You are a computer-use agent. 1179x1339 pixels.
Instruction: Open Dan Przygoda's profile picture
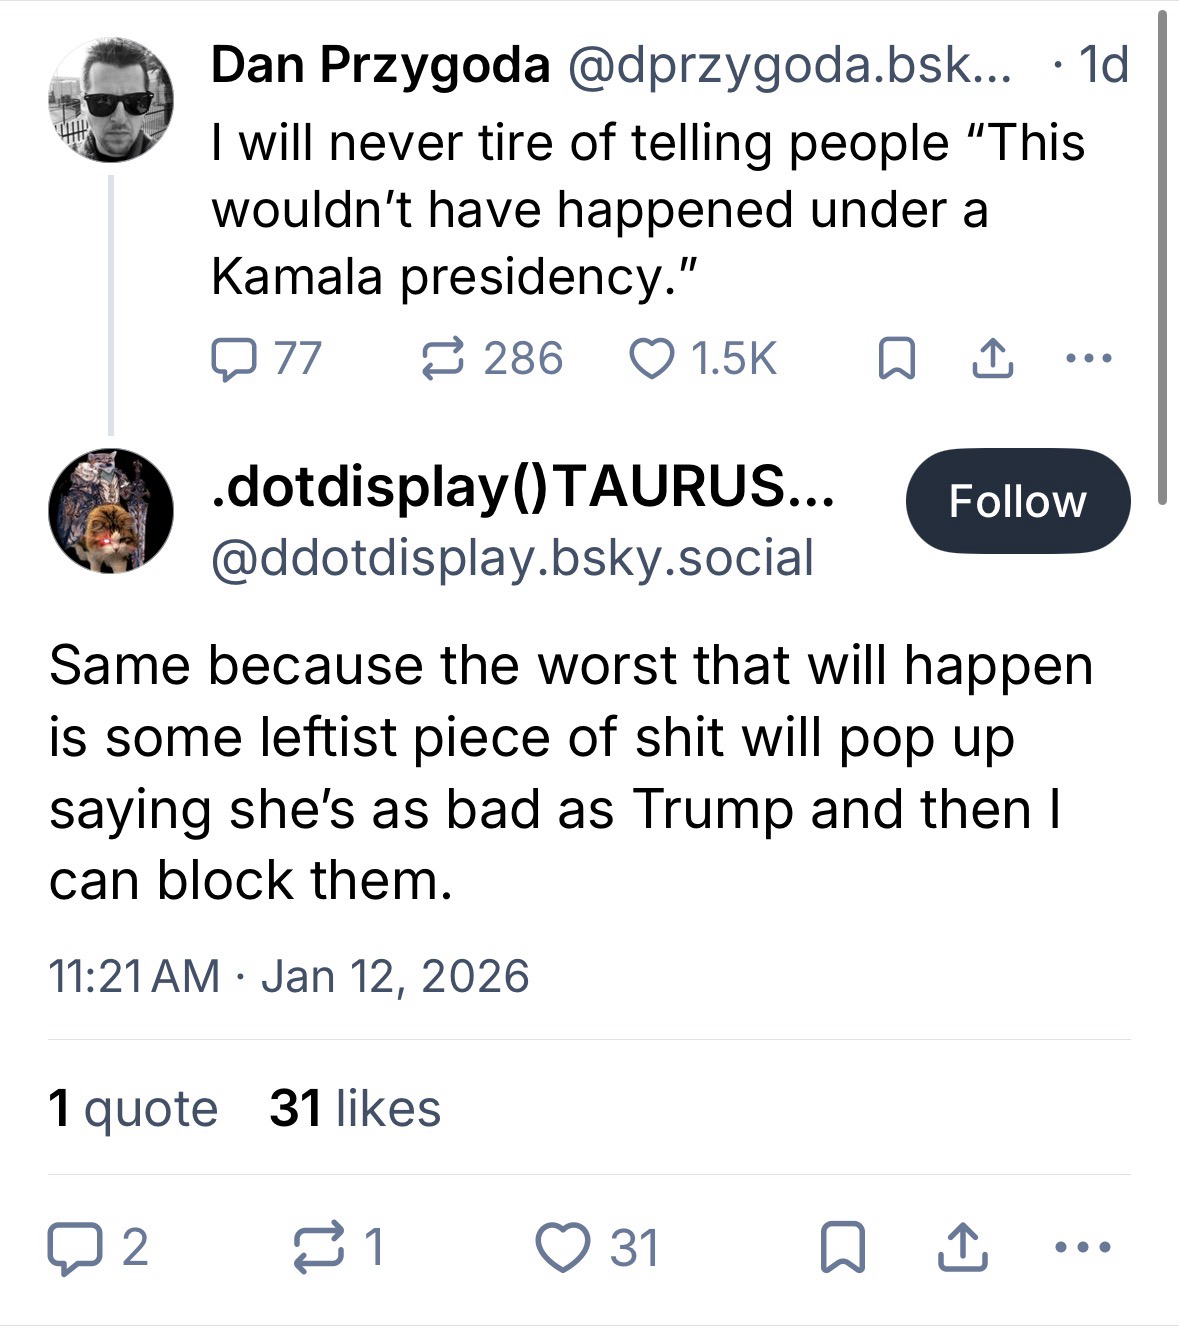pyautogui.click(x=111, y=100)
